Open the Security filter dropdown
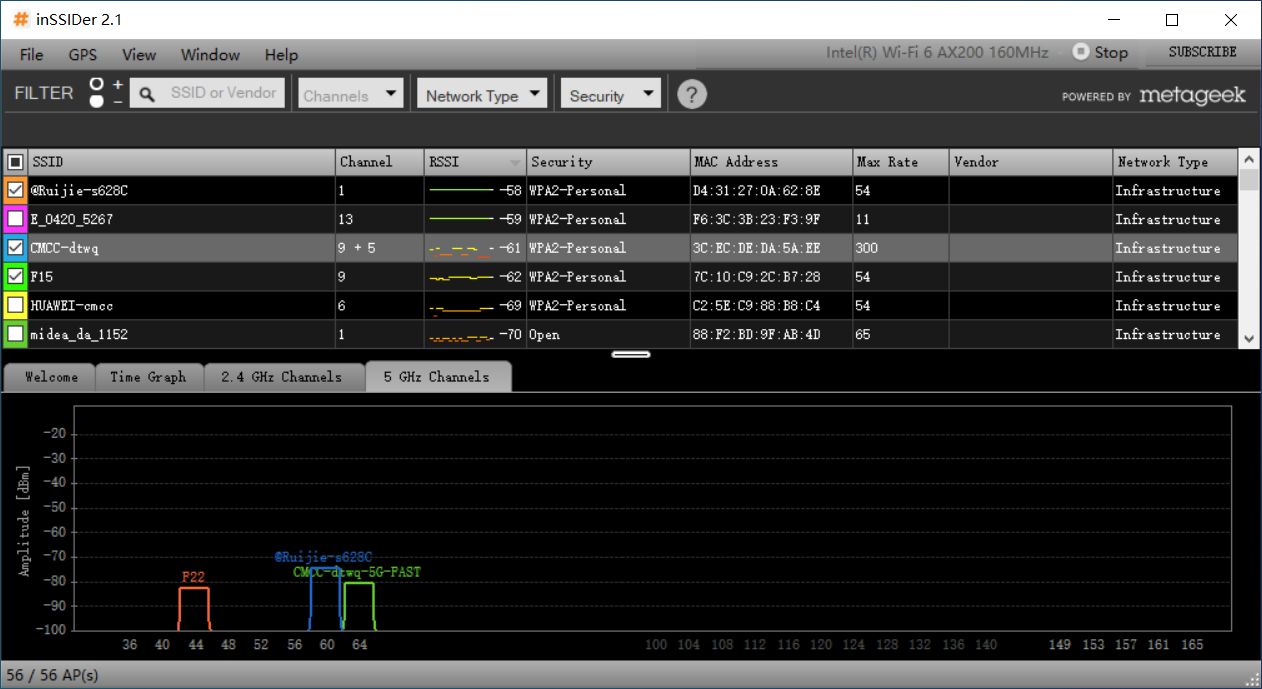The image size is (1262, 689). pos(611,95)
